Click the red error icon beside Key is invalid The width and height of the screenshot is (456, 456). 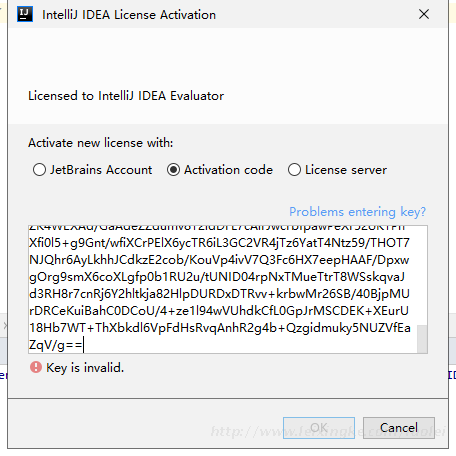36,367
